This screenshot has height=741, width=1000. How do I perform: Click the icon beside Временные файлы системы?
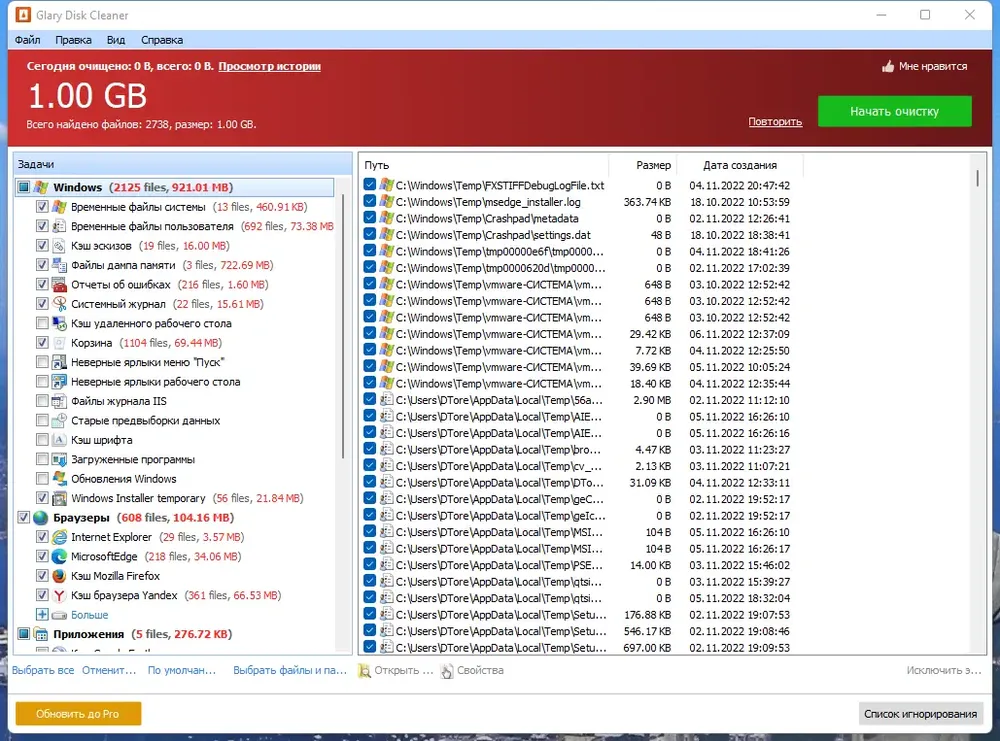coord(59,207)
